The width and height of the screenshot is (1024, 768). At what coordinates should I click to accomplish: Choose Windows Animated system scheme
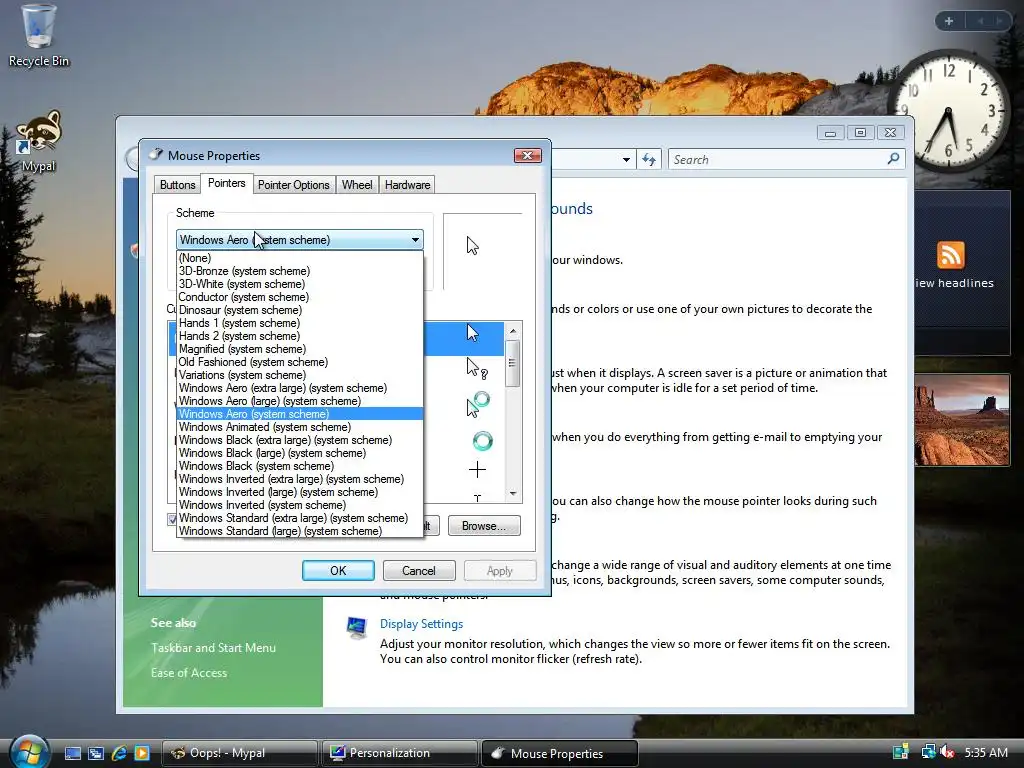click(300, 427)
